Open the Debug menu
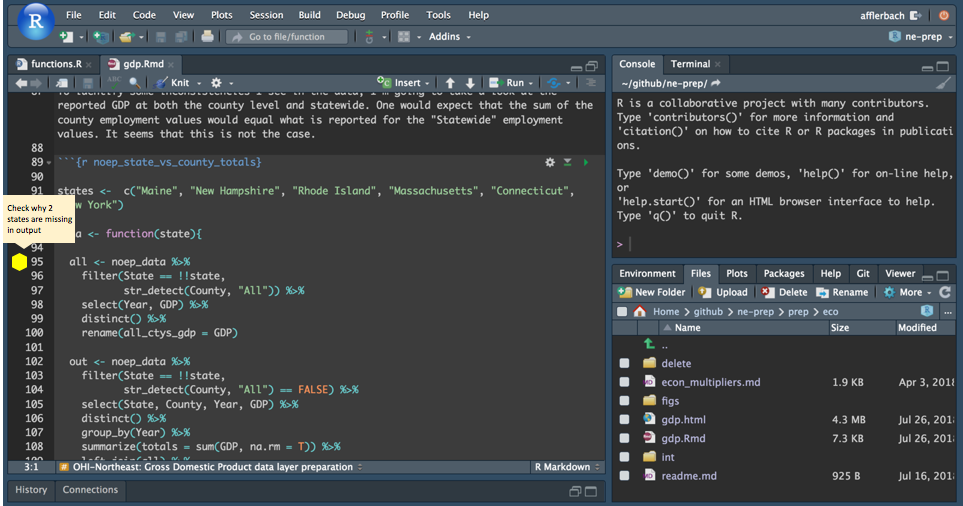This screenshot has width=963, height=506. pos(350,15)
